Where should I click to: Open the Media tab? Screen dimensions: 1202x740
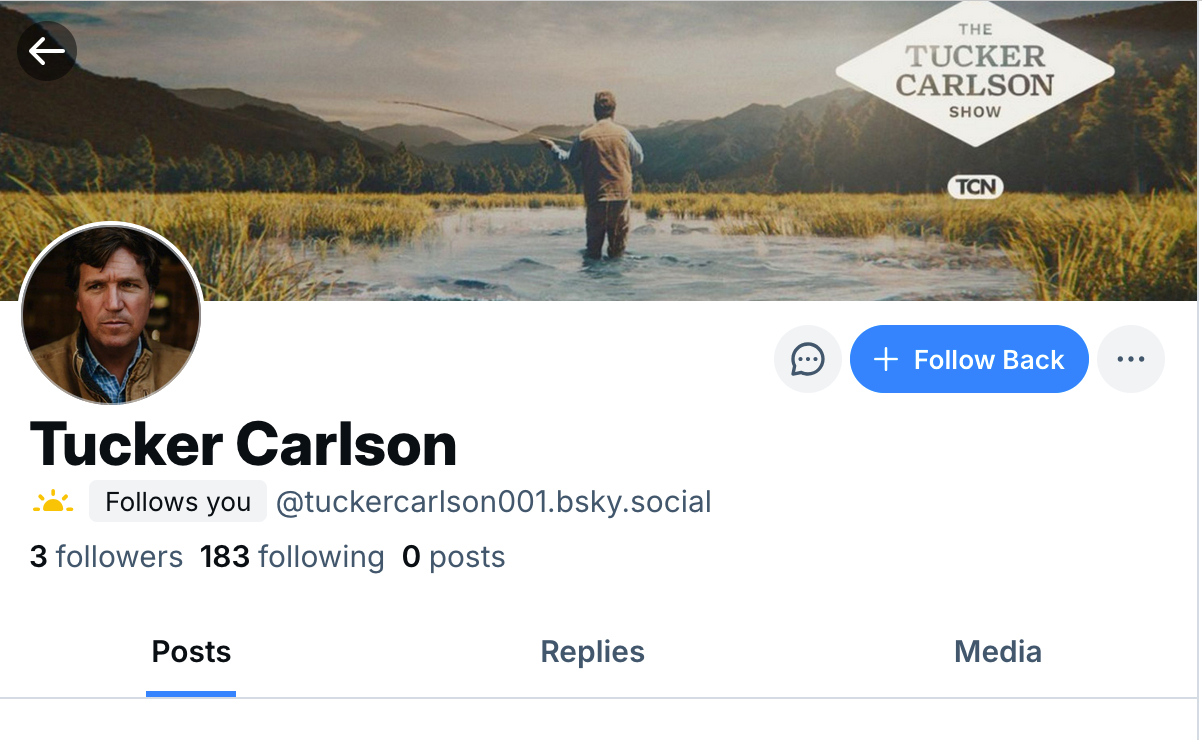[997, 652]
